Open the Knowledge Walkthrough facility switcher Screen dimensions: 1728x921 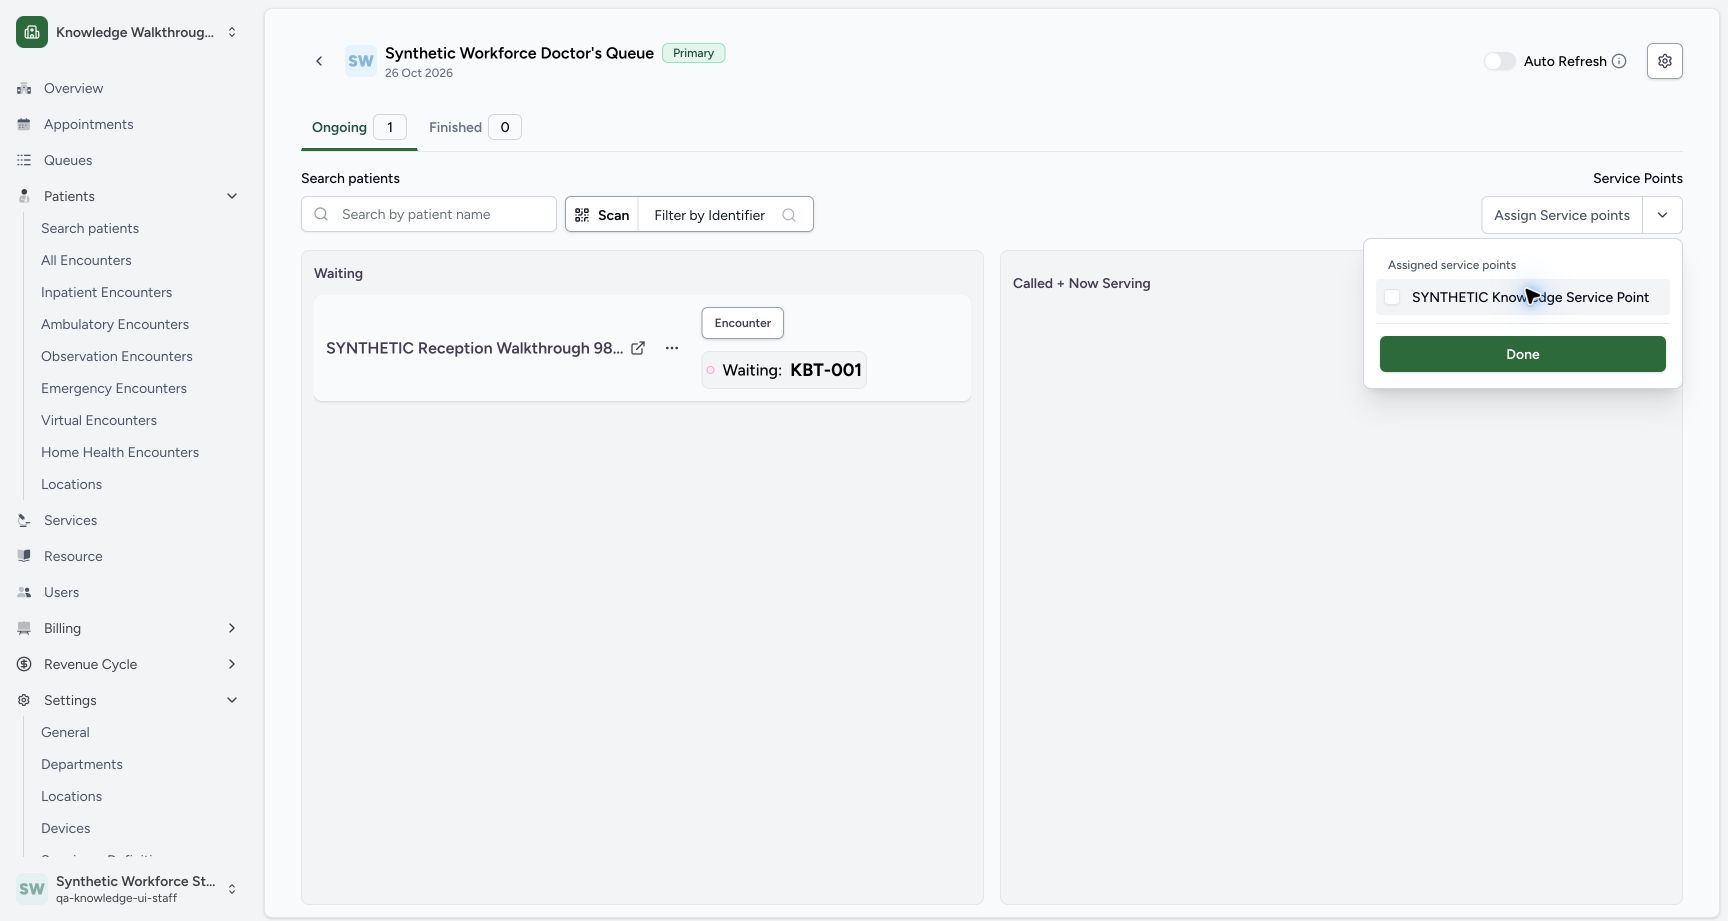coord(128,32)
